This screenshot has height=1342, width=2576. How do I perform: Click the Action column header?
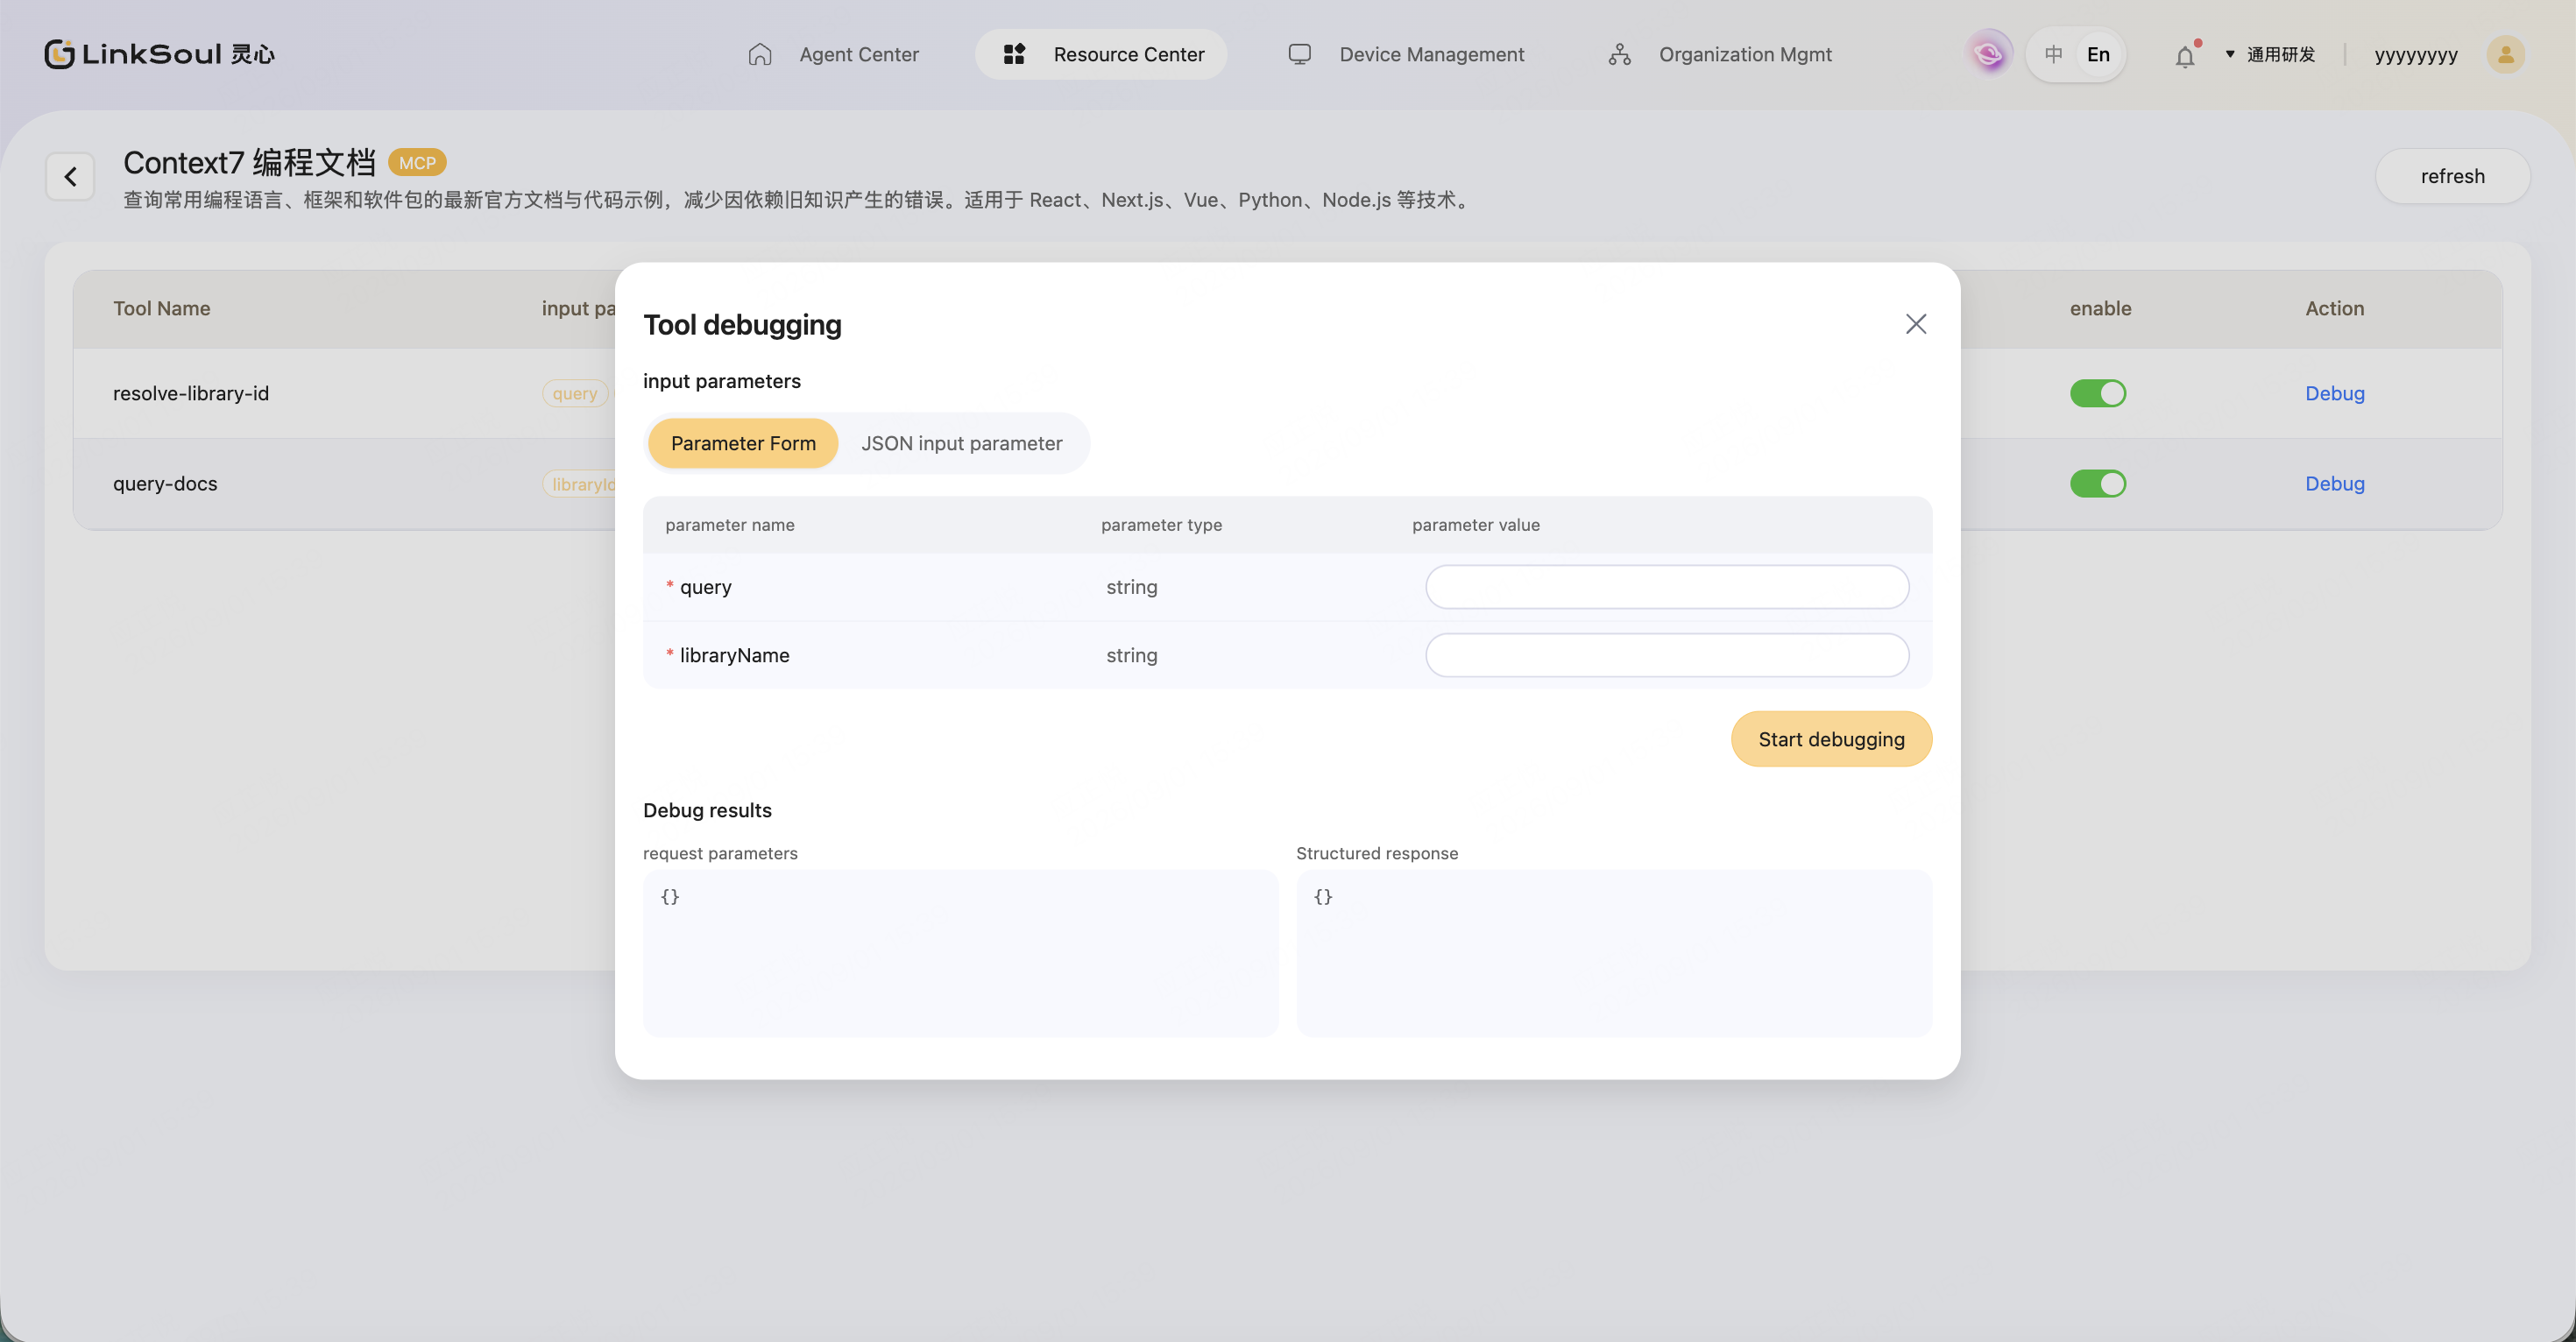point(2335,308)
